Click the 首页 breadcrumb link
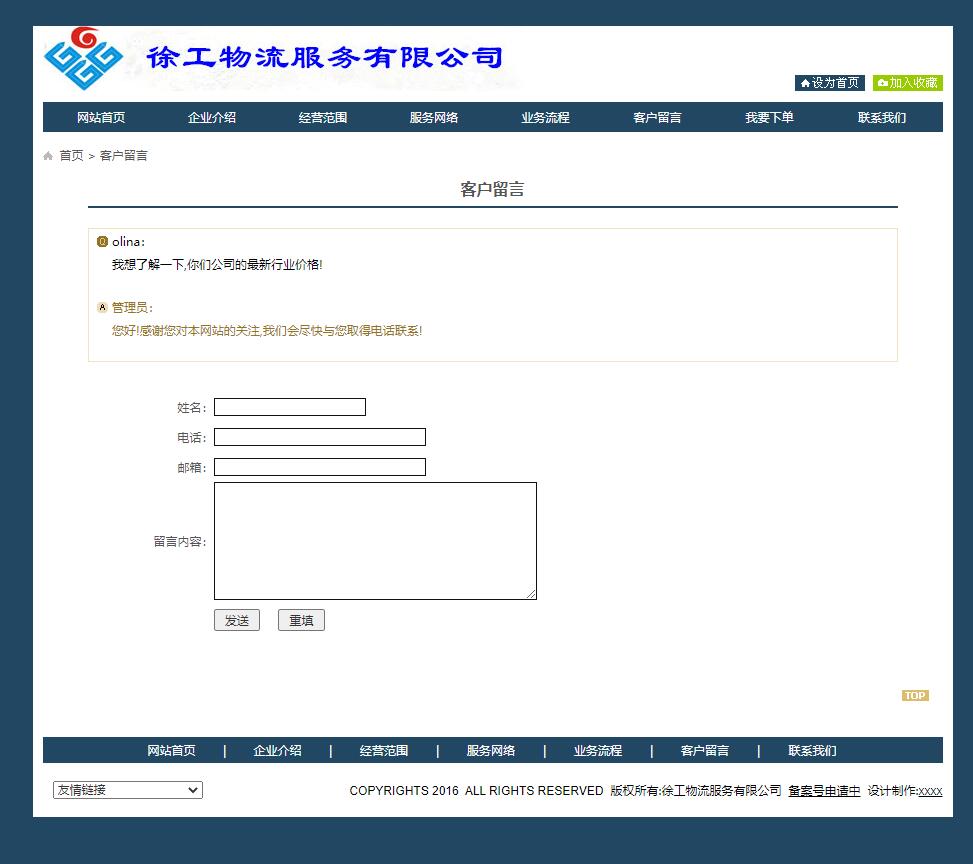 click(x=70, y=155)
